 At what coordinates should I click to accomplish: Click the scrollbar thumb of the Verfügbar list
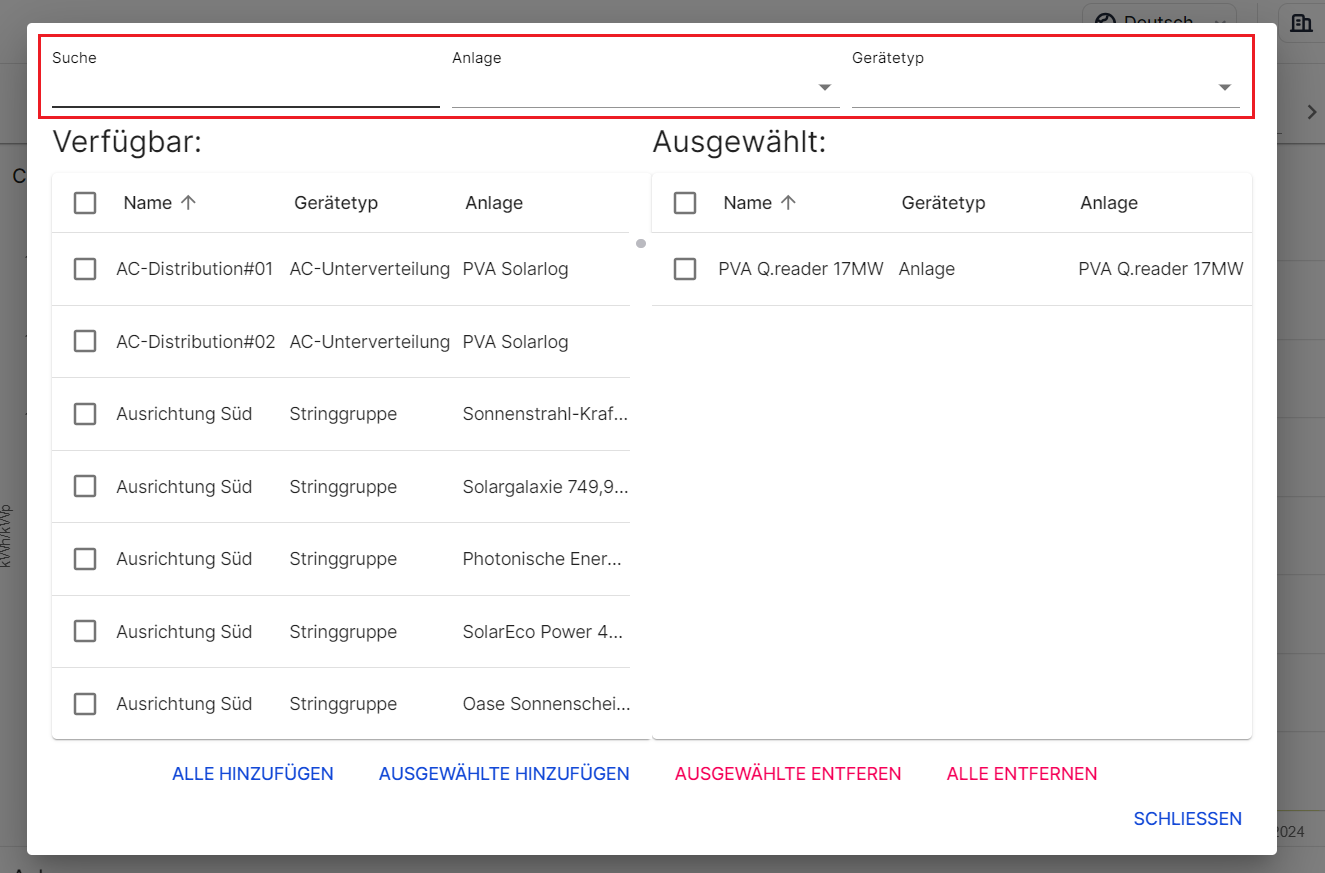(x=641, y=244)
